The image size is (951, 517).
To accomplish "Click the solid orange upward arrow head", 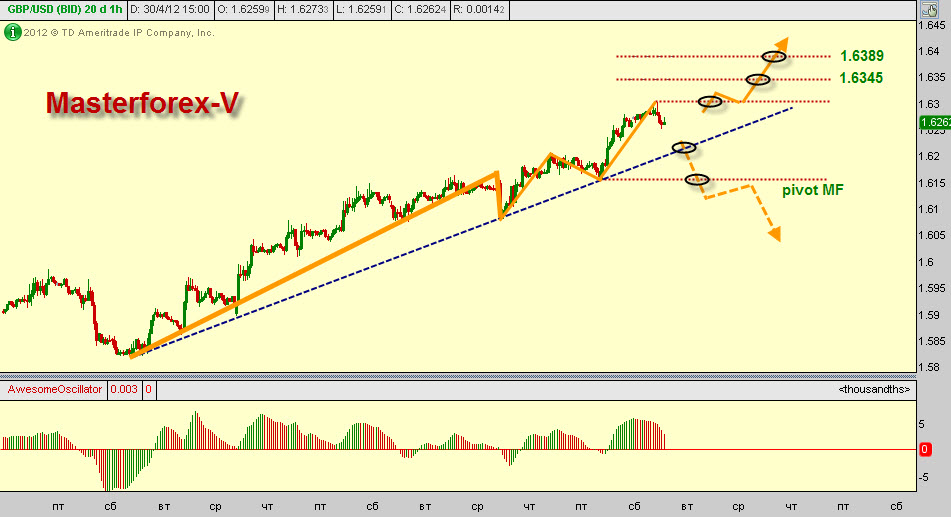I will coord(780,45).
